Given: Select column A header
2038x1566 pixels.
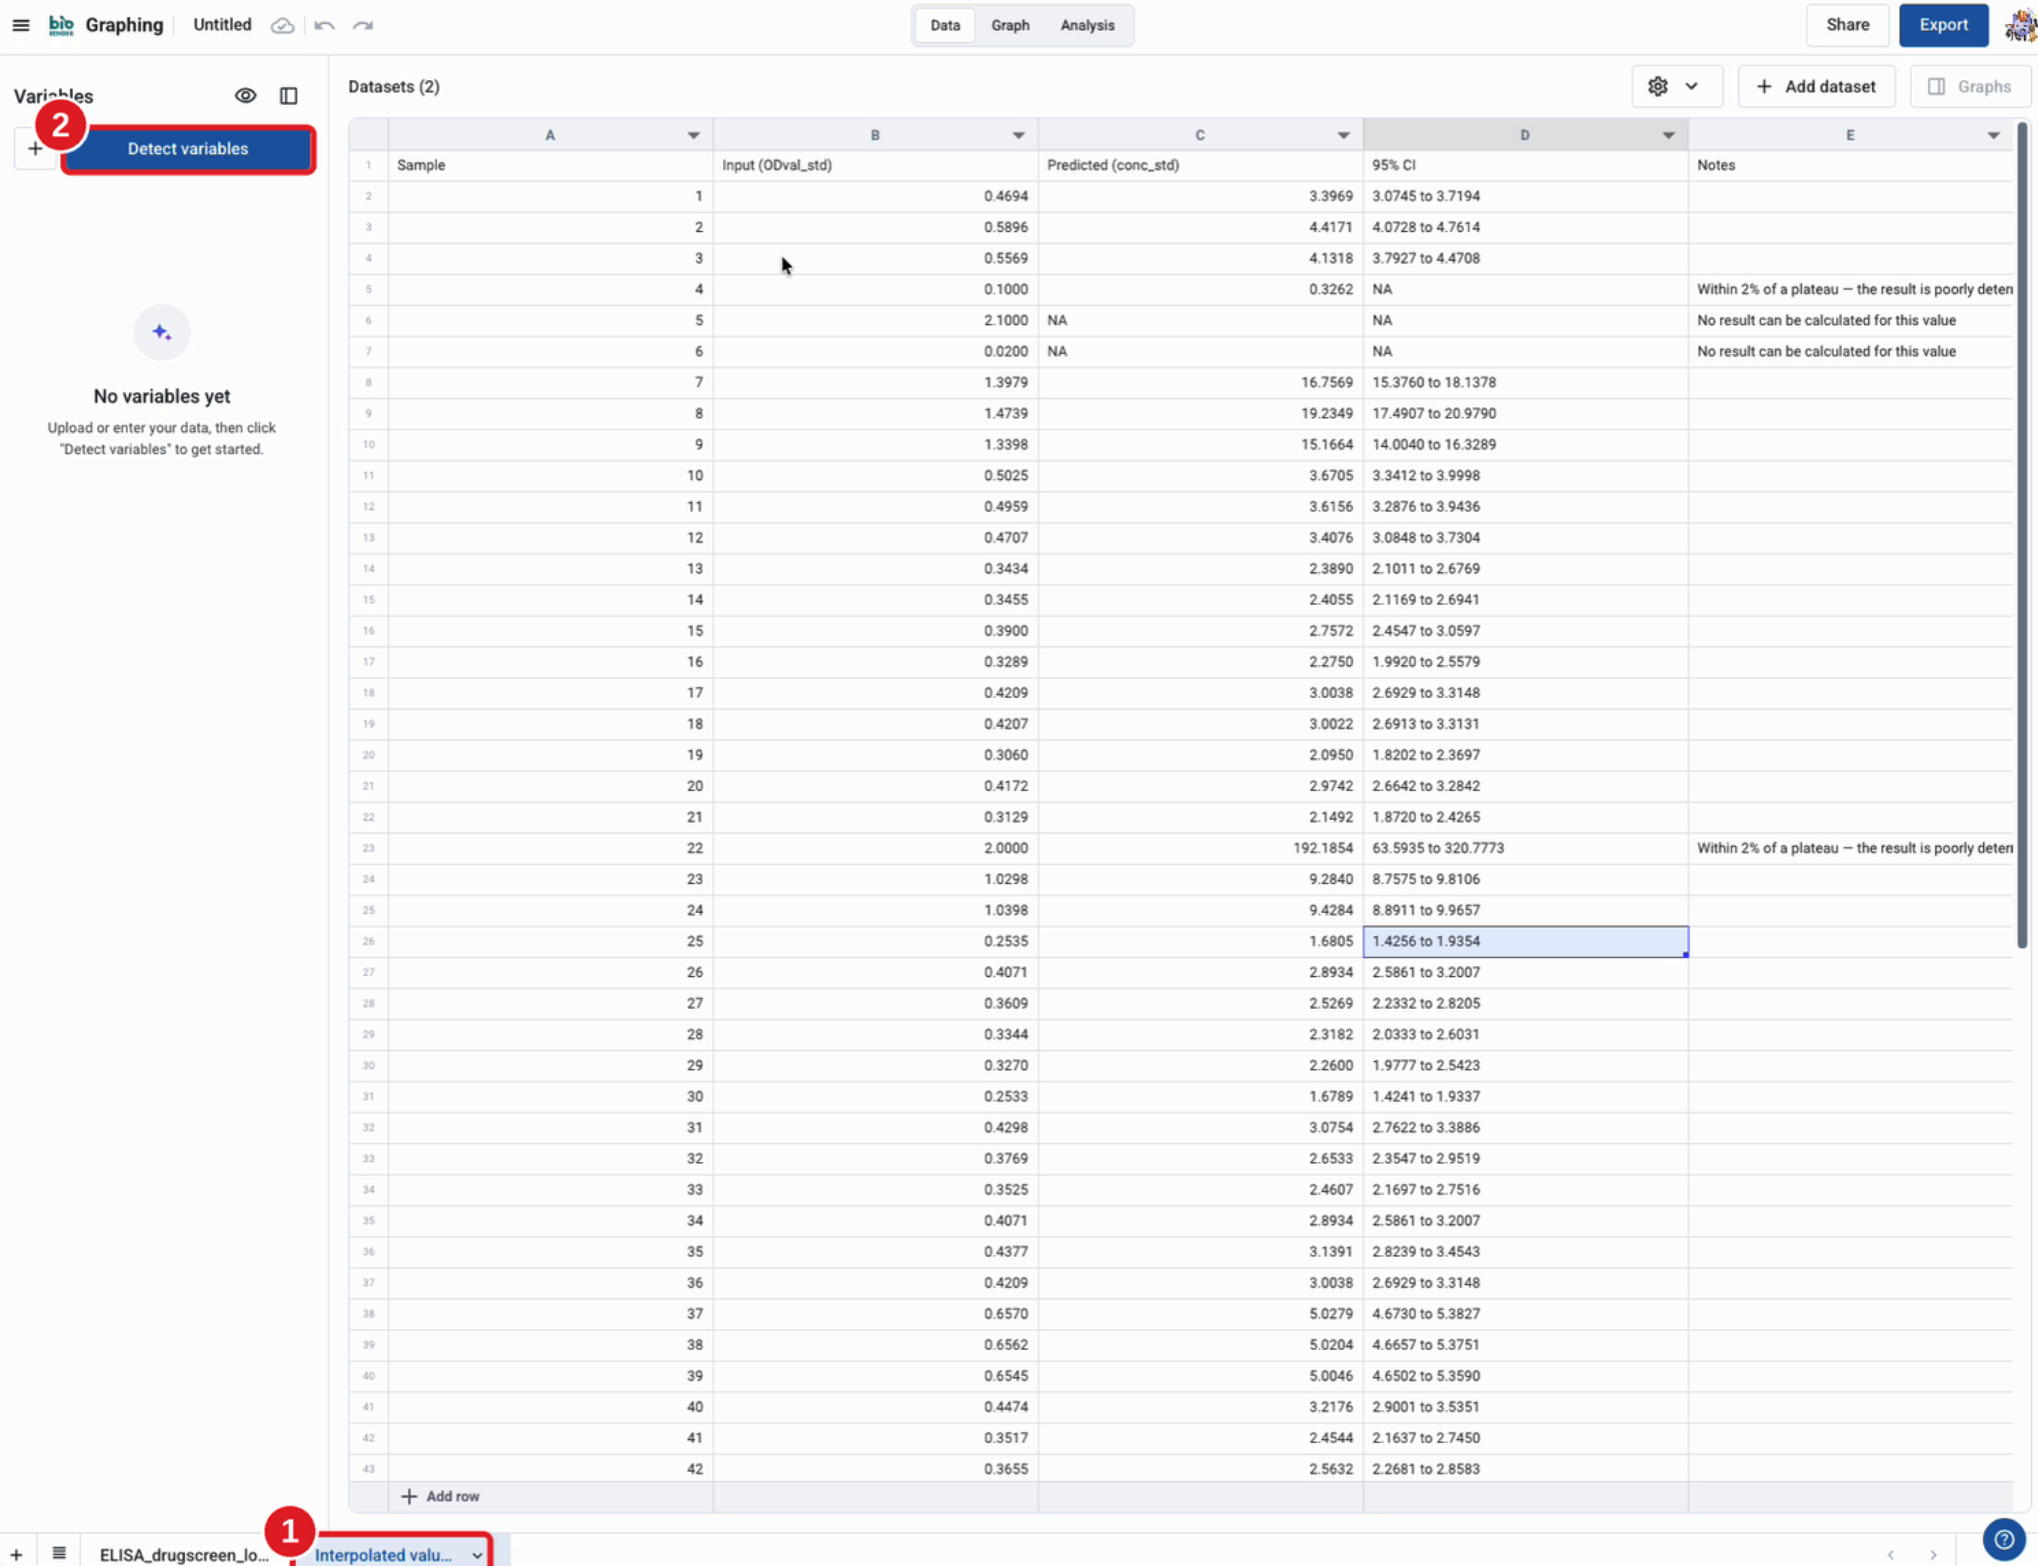Looking at the screenshot, I should (x=550, y=135).
